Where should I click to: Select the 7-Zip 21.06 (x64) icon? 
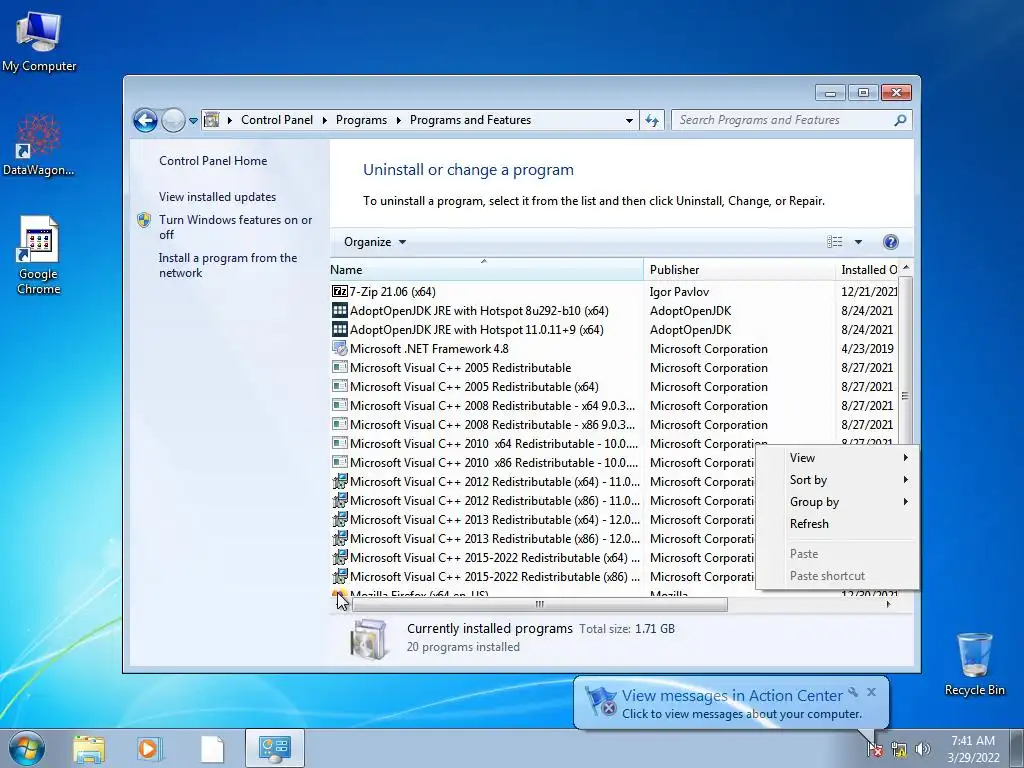[x=340, y=291]
